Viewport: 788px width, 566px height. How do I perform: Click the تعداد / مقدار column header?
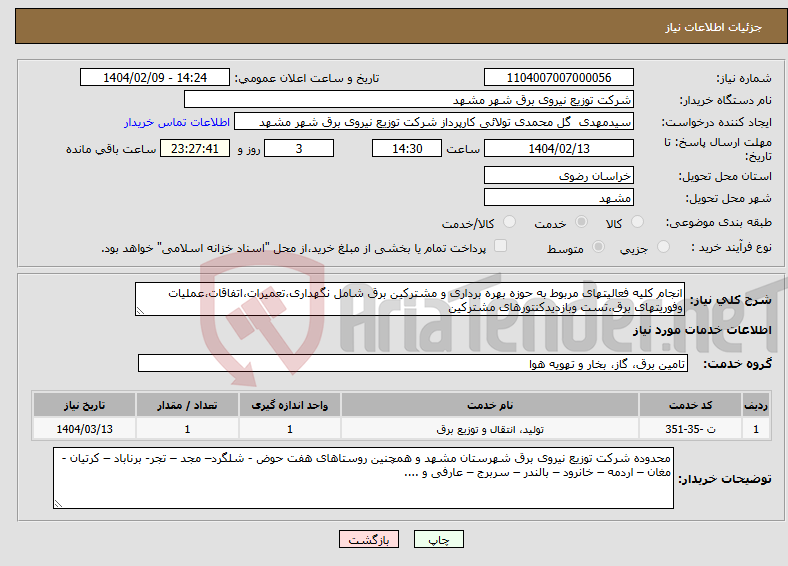tap(187, 405)
